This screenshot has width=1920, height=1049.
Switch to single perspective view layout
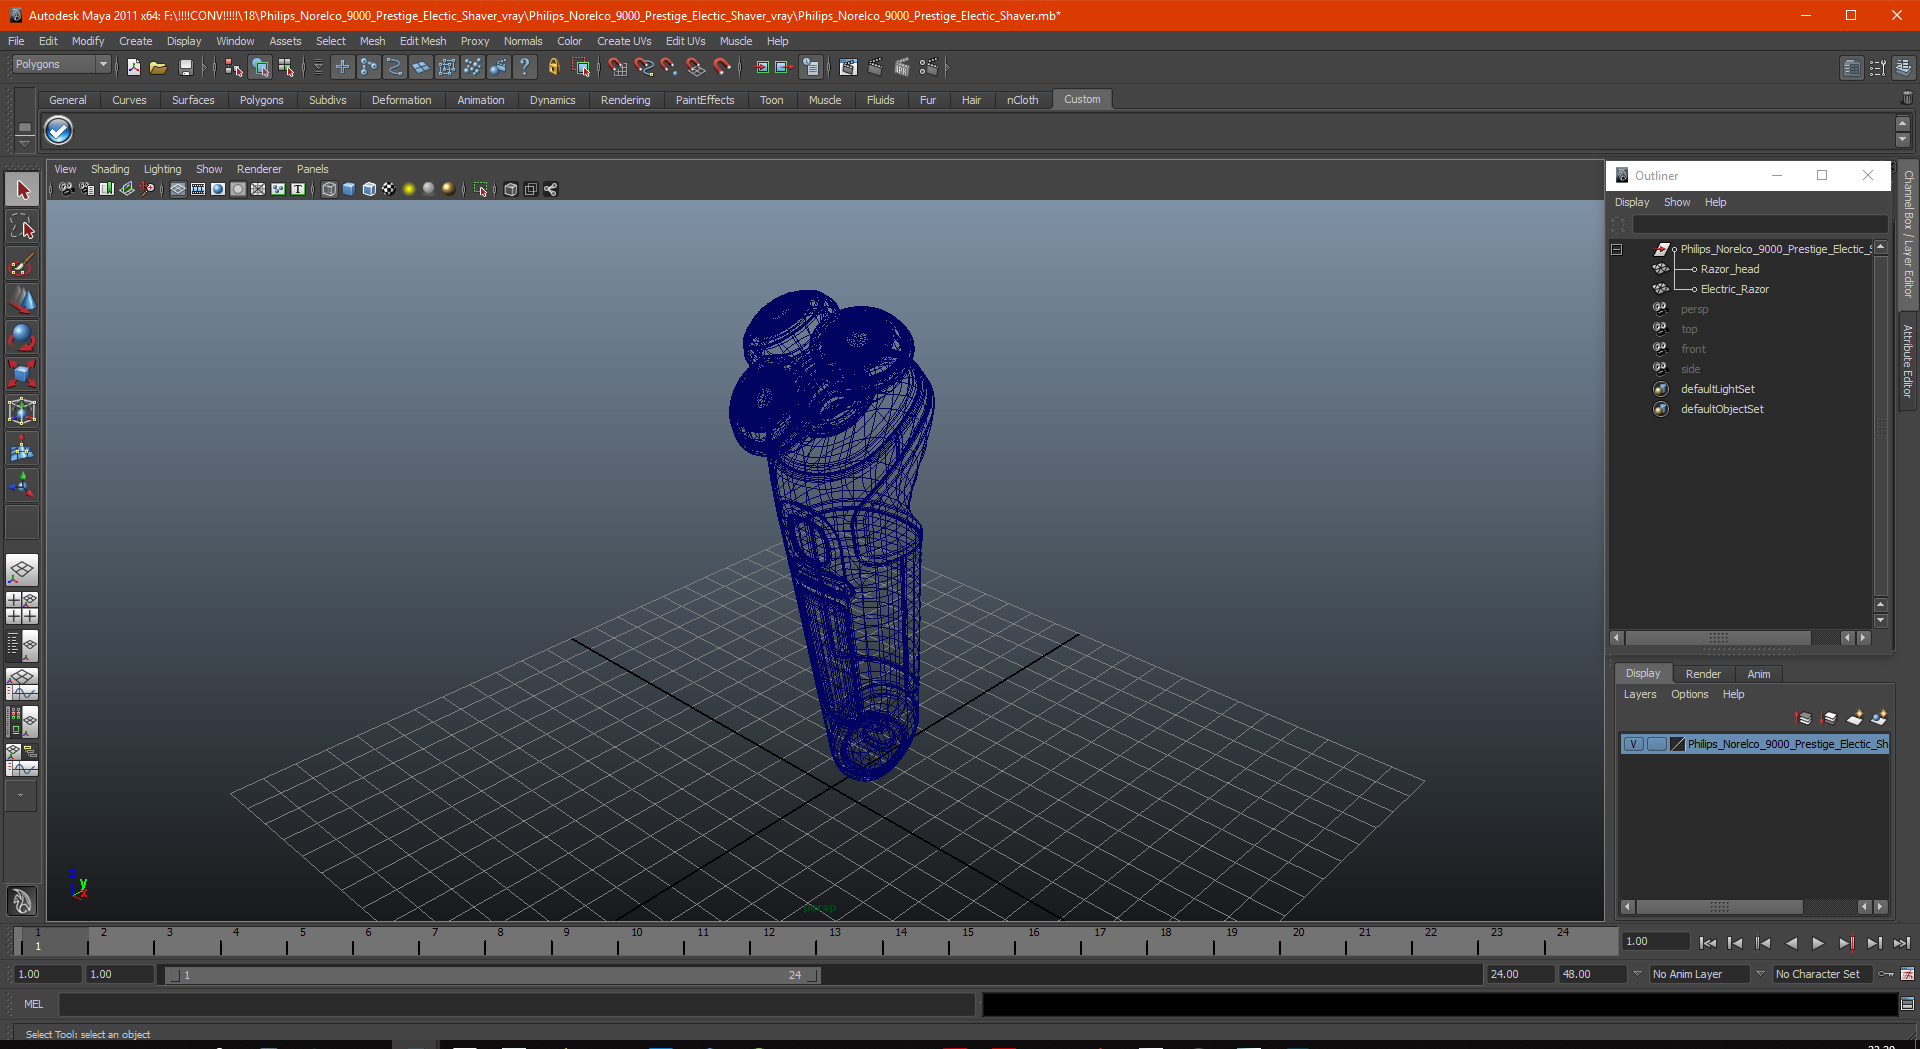click(x=22, y=571)
